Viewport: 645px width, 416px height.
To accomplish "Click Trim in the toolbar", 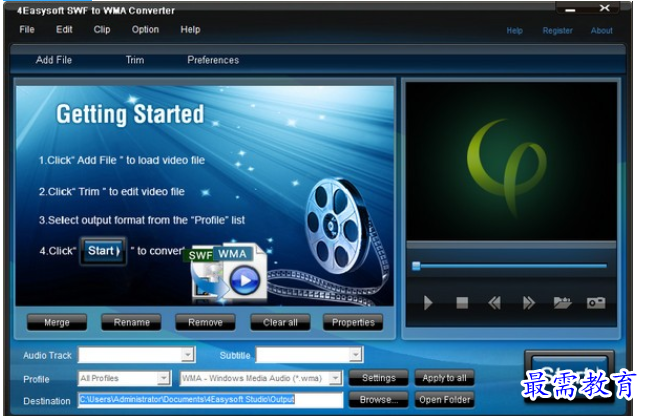I will [x=135, y=60].
